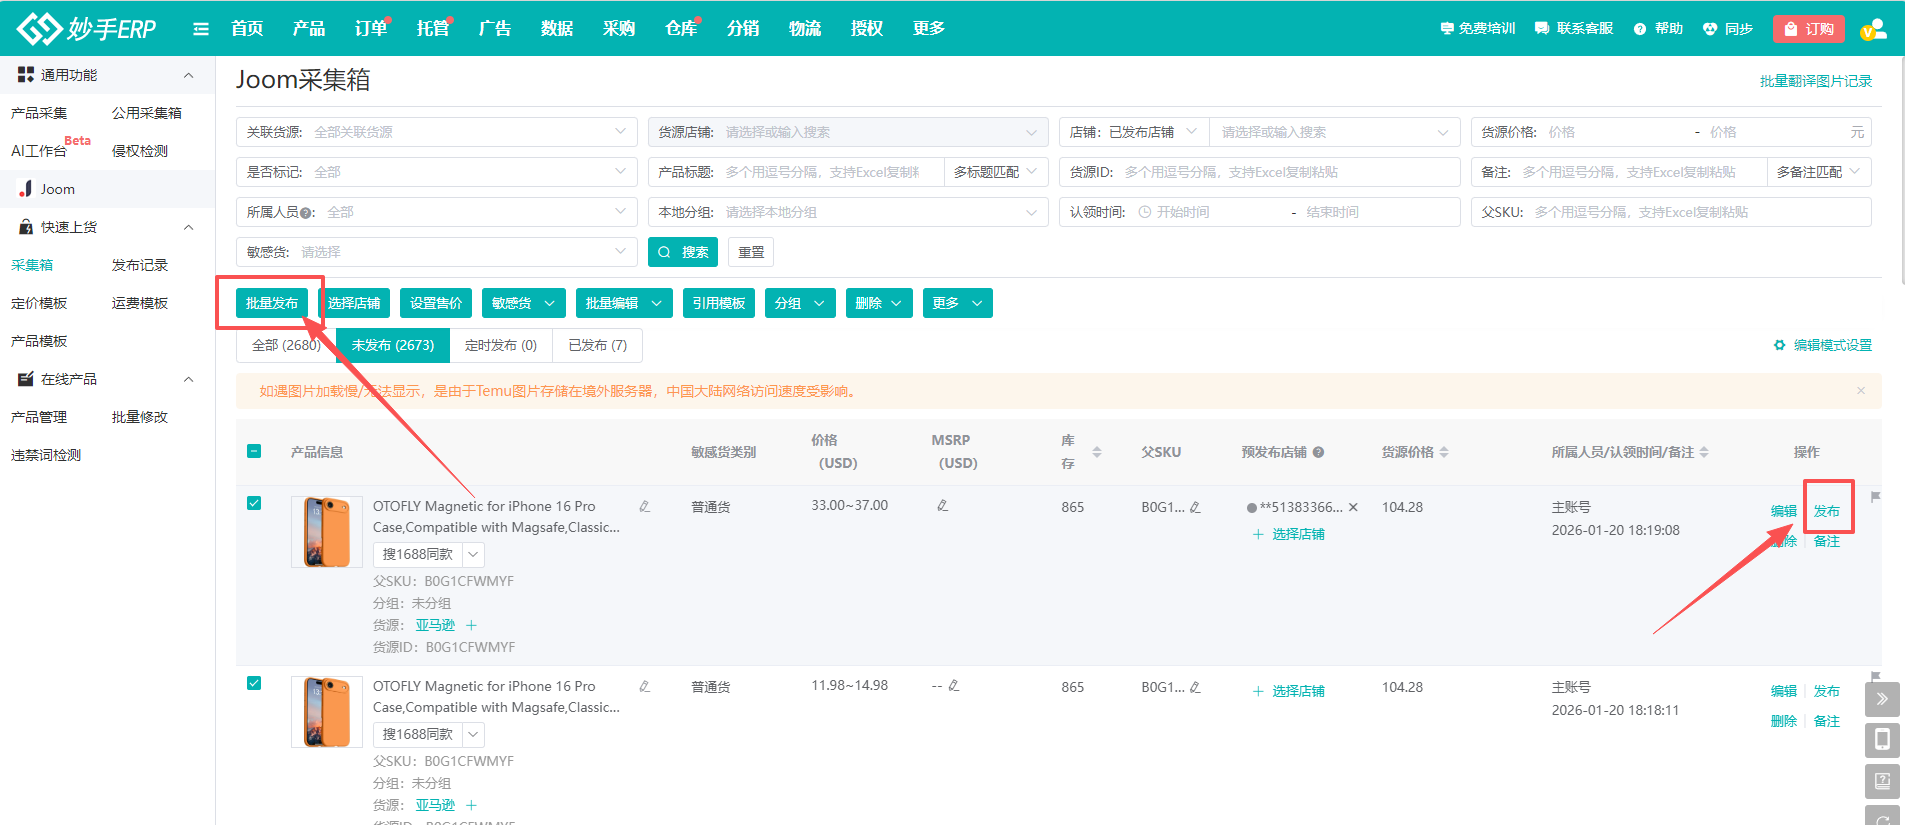Open the 批量翻译图片记录 link
This screenshot has width=1905, height=825.
[1815, 81]
